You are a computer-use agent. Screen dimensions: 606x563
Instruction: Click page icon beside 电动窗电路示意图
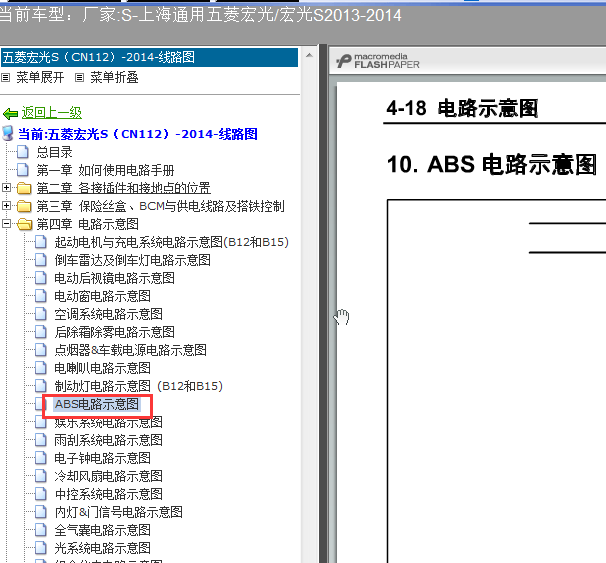click(x=41, y=296)
